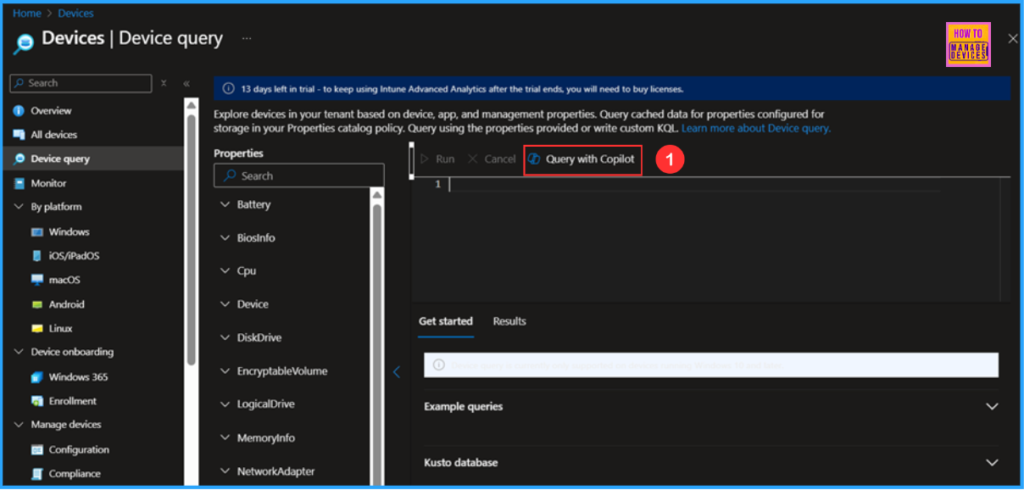Click into the query editor line 1
The image size is (1024, 490).
(x=696, y=185)
